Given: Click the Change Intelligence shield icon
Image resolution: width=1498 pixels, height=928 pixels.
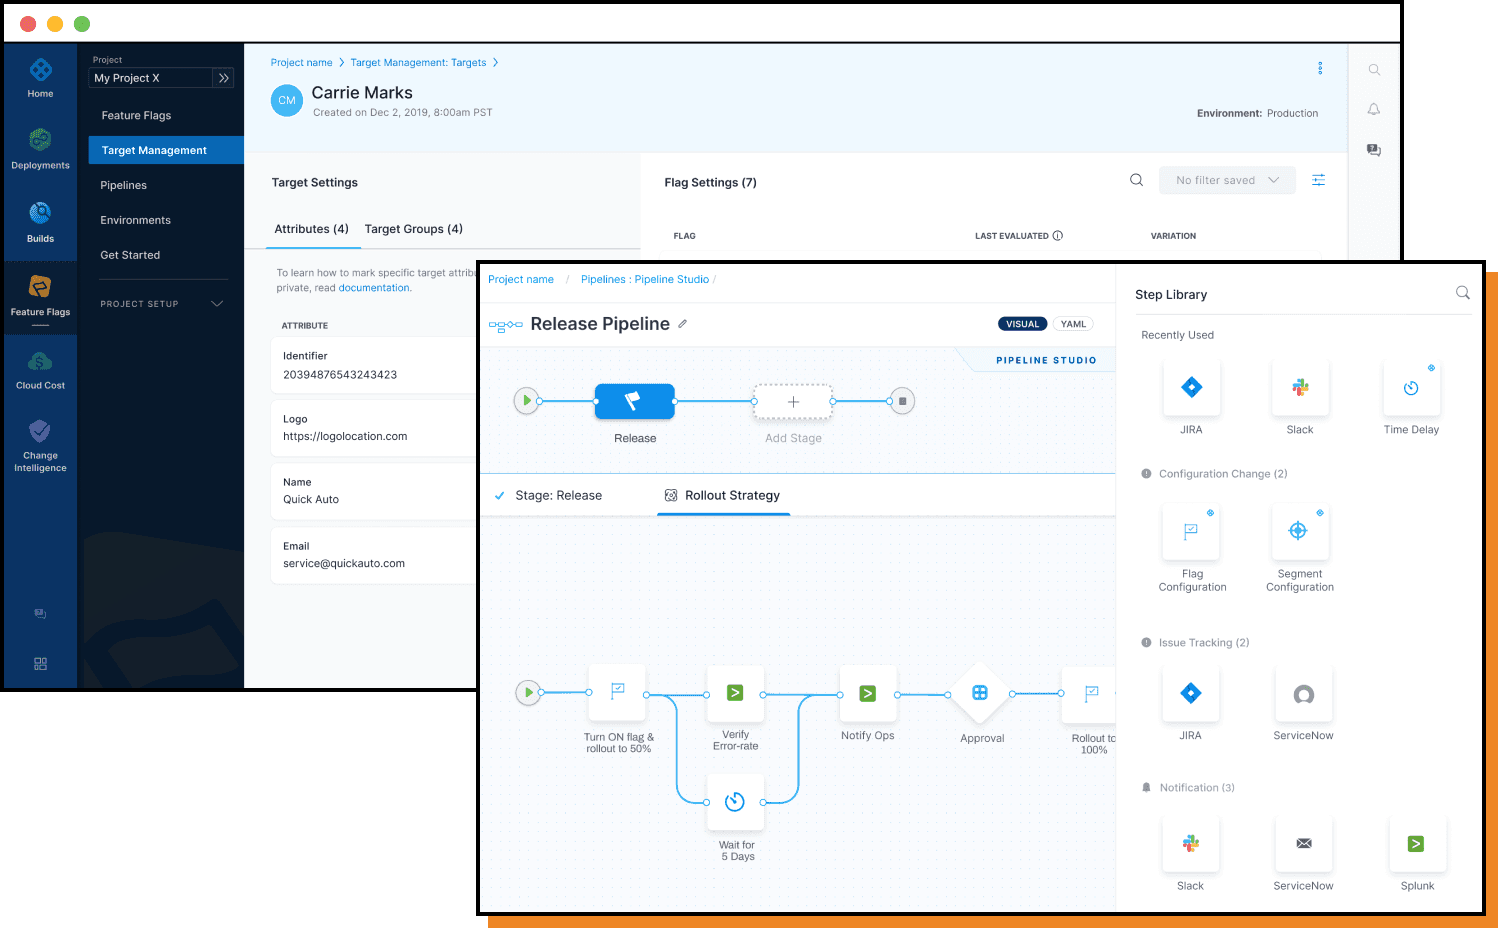Looking at the screenshot, I should pyautogui.click(x=40, y=431).
